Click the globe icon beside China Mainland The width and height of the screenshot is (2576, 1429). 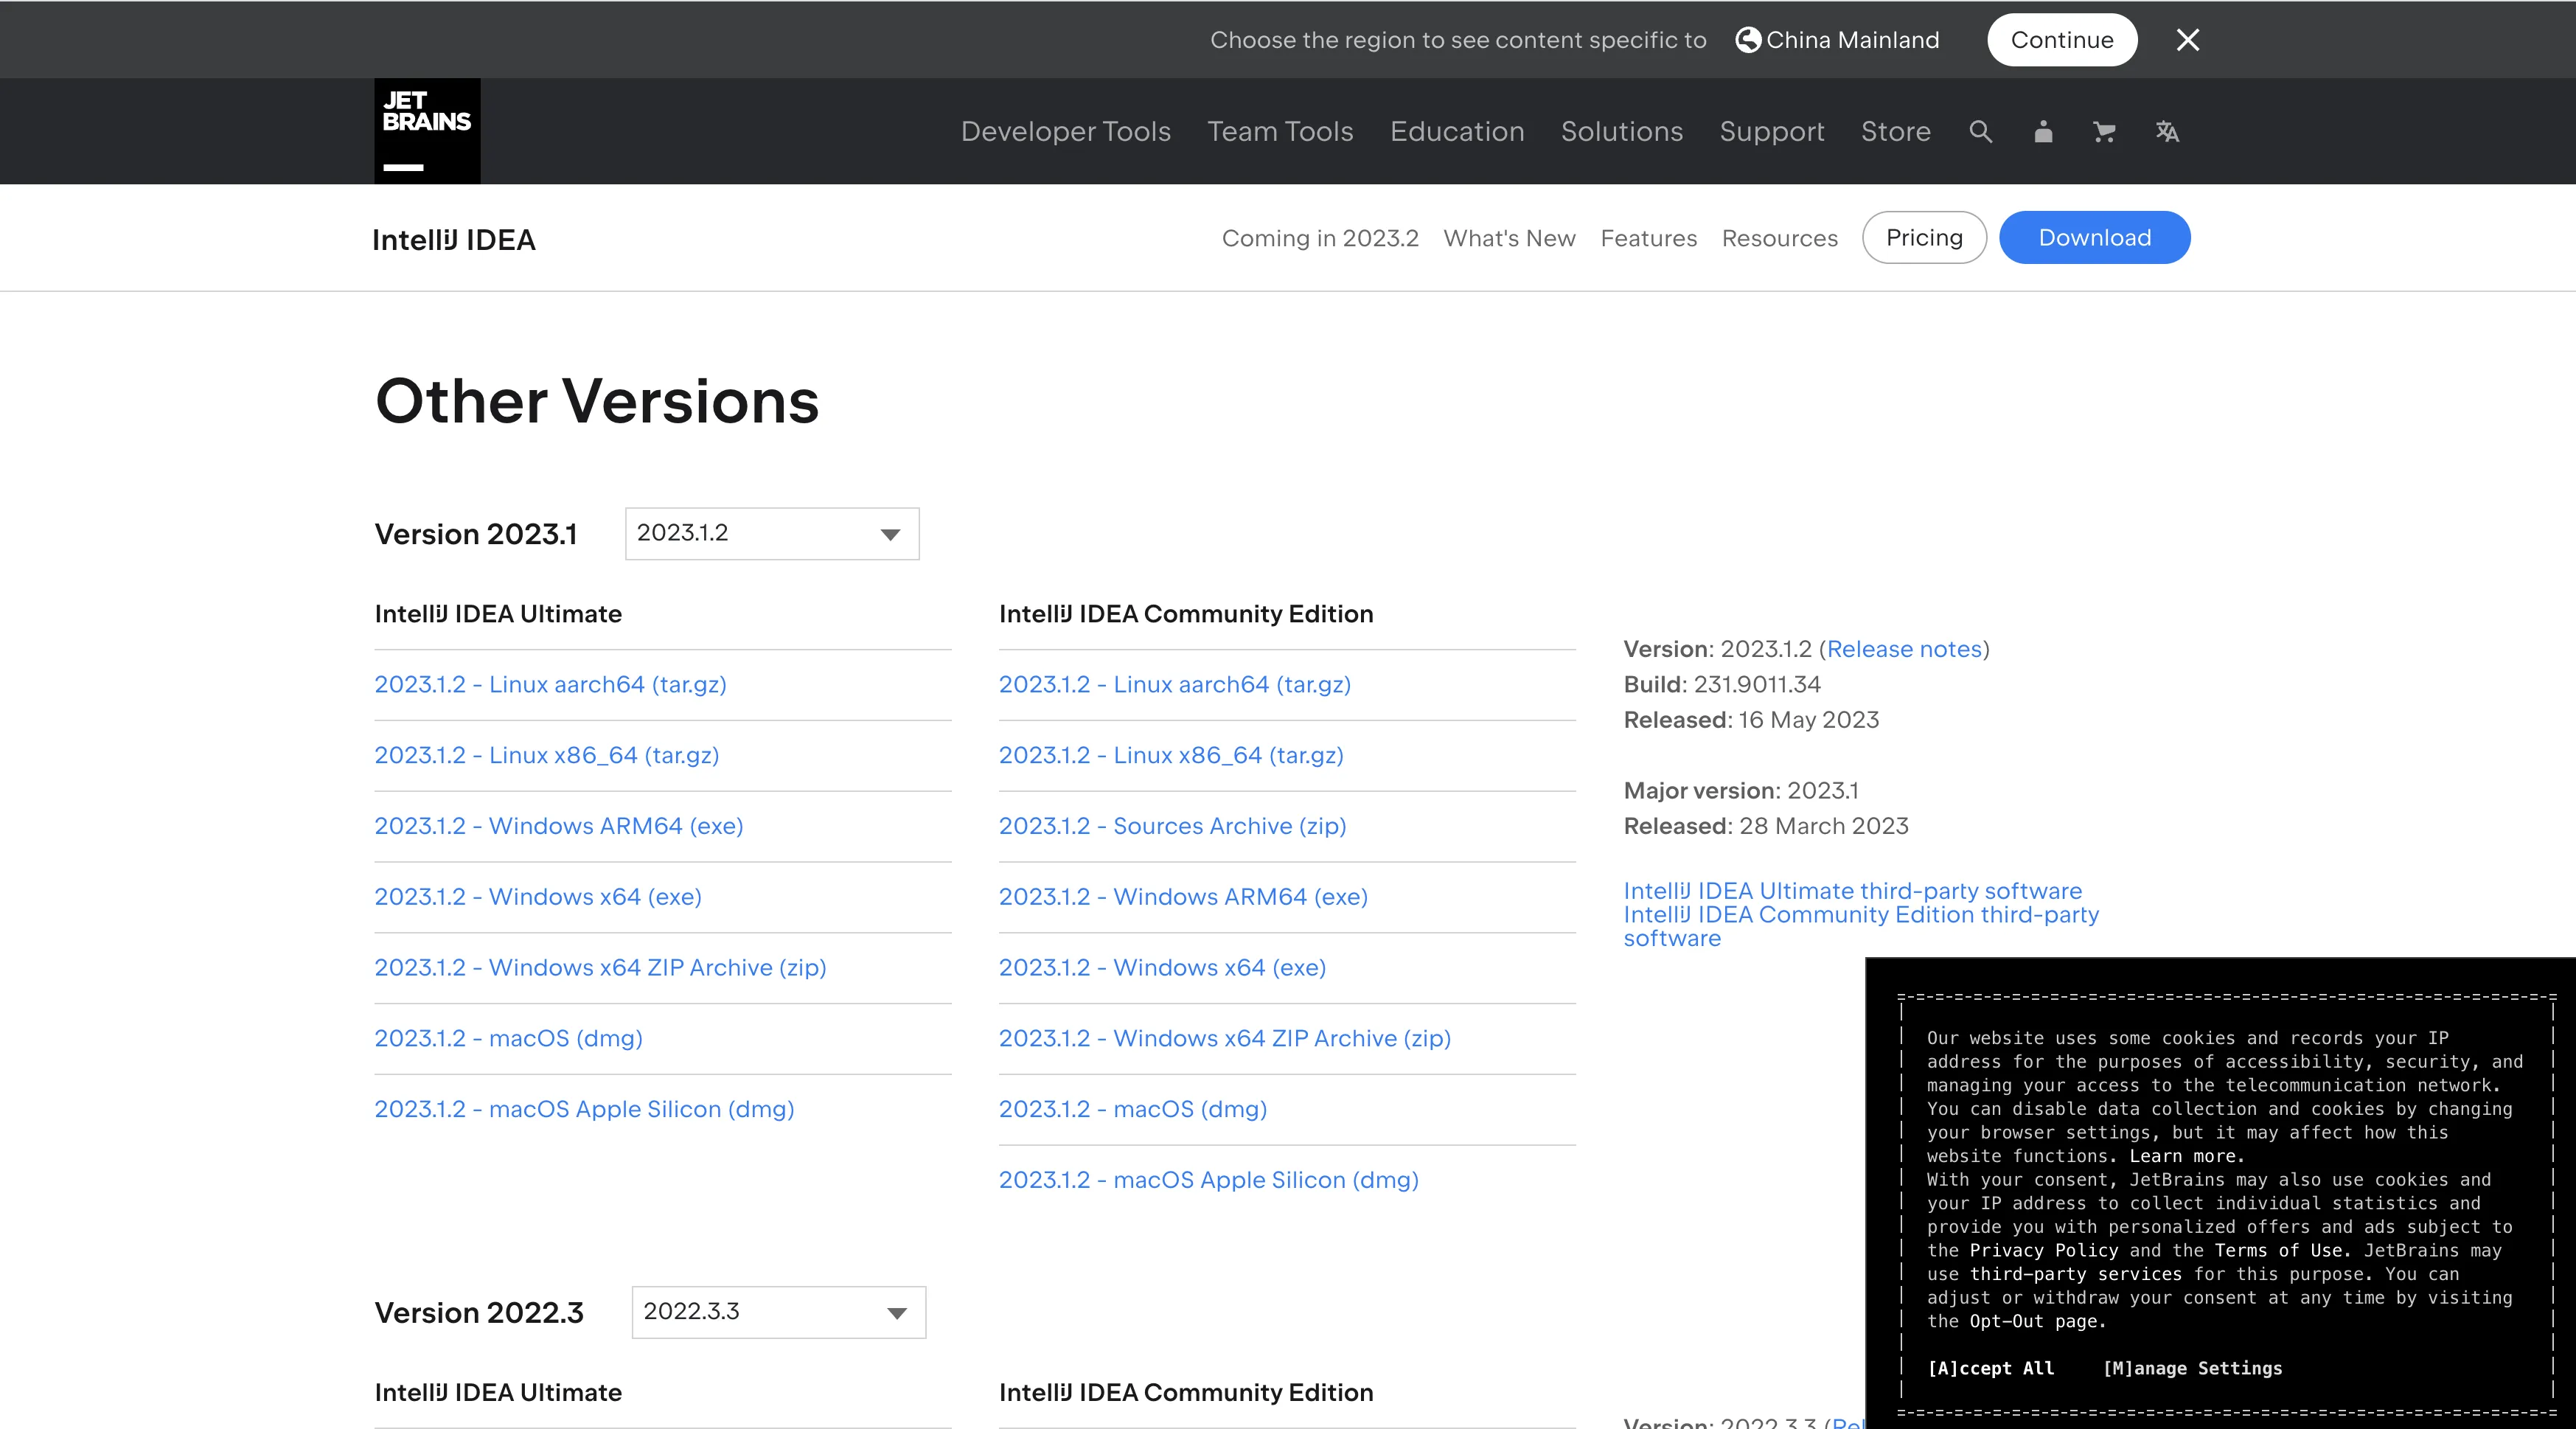point(1747,40)
